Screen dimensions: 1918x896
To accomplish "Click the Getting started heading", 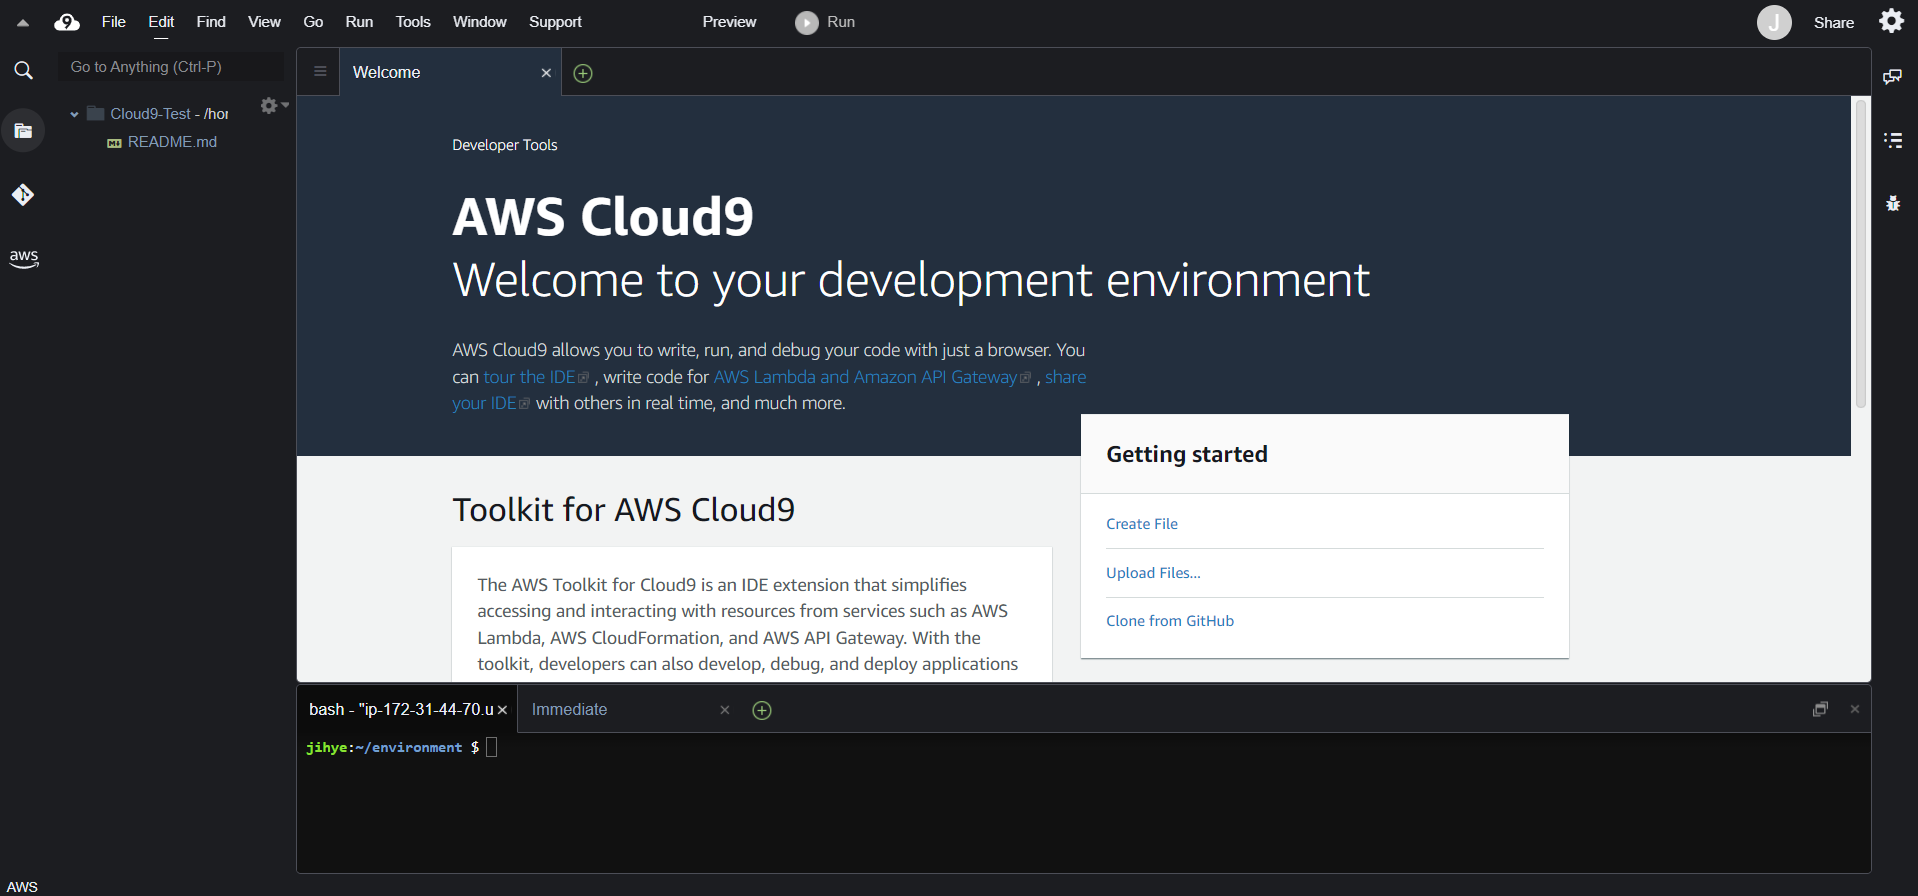I will [x=1187, y=454].
